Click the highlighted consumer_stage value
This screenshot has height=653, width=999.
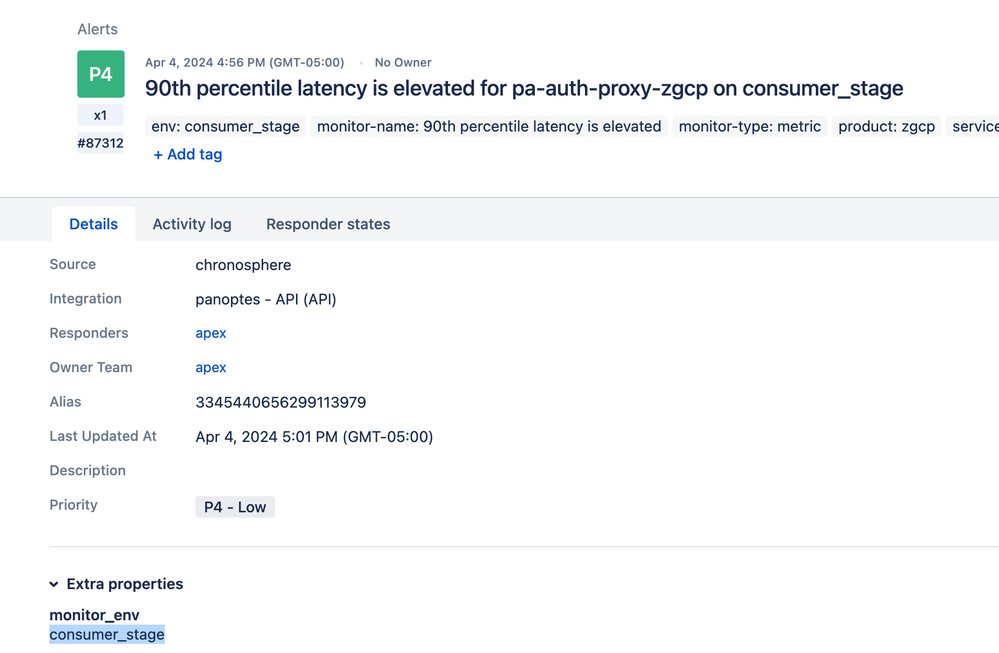coord(107,634)
